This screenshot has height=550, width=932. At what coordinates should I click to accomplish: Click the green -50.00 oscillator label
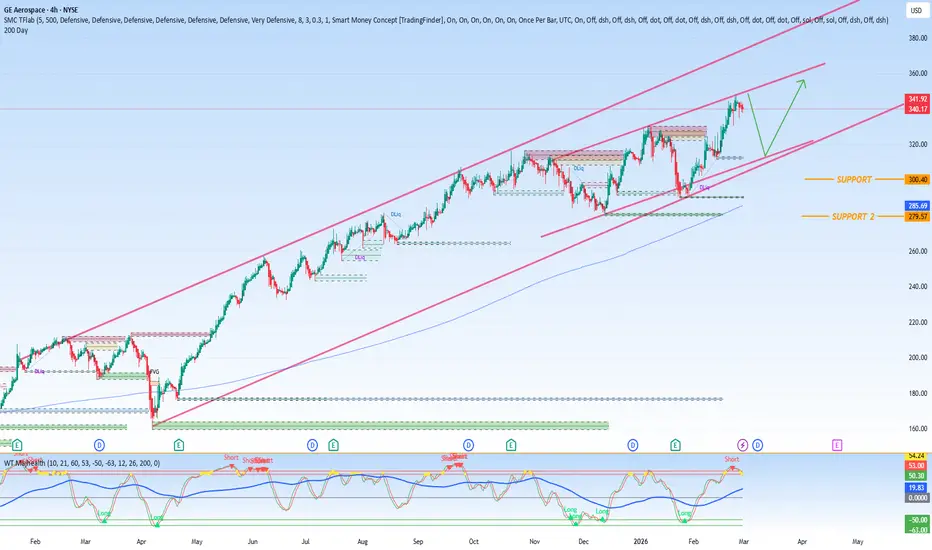pos(917,520)
